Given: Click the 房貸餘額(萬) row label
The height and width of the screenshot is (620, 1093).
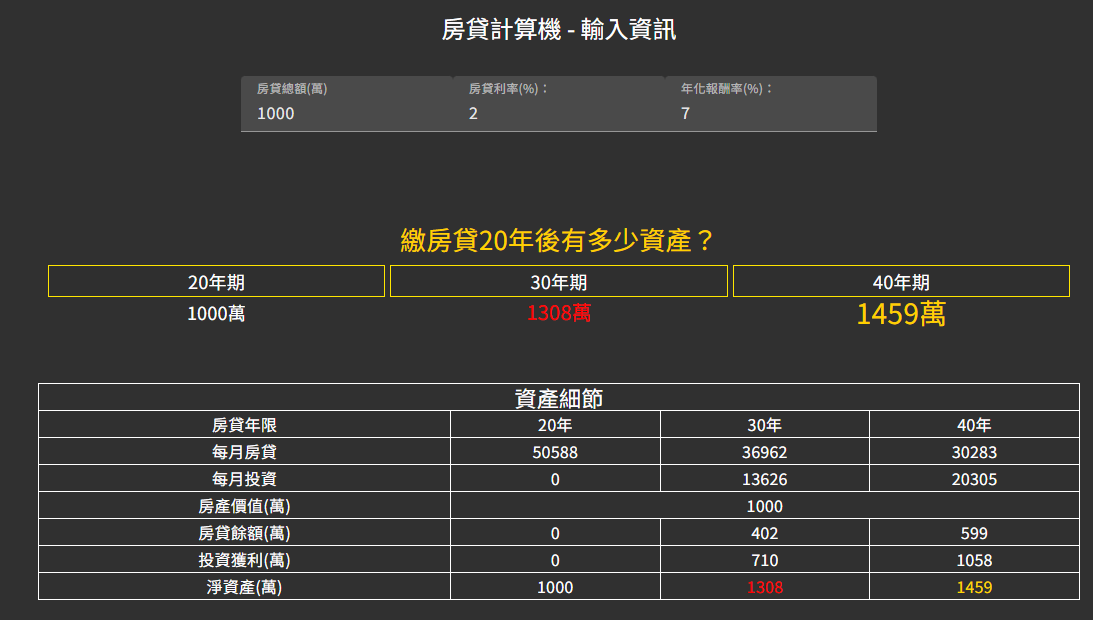Looking at the screenshot, I should 244,533.
